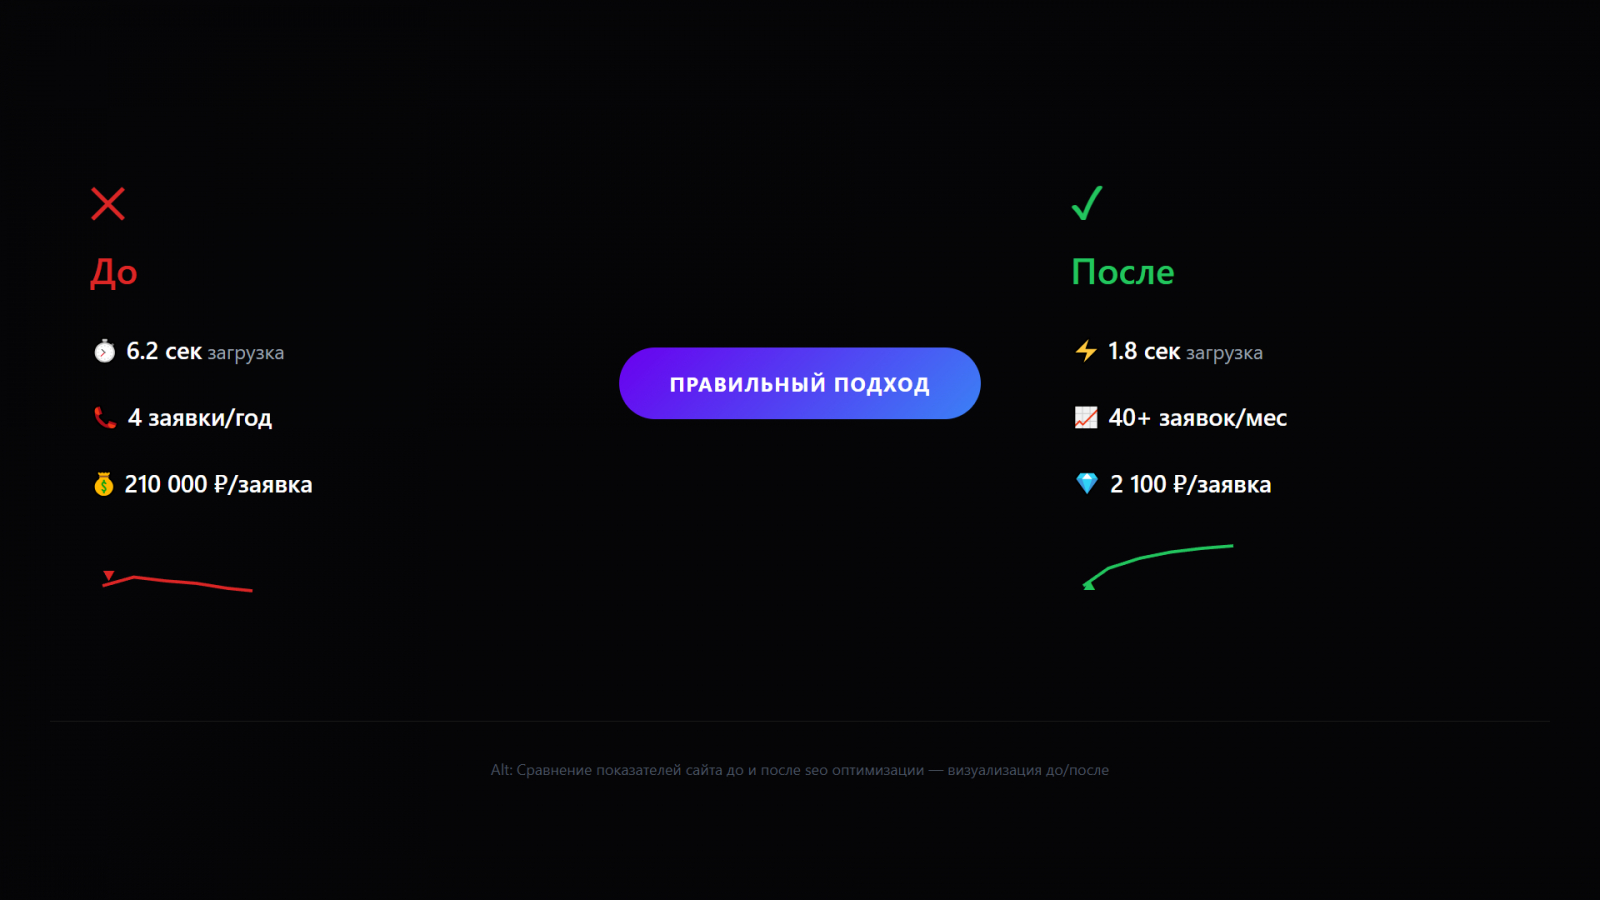Click the lightning bolt icon

point(1086,351)
